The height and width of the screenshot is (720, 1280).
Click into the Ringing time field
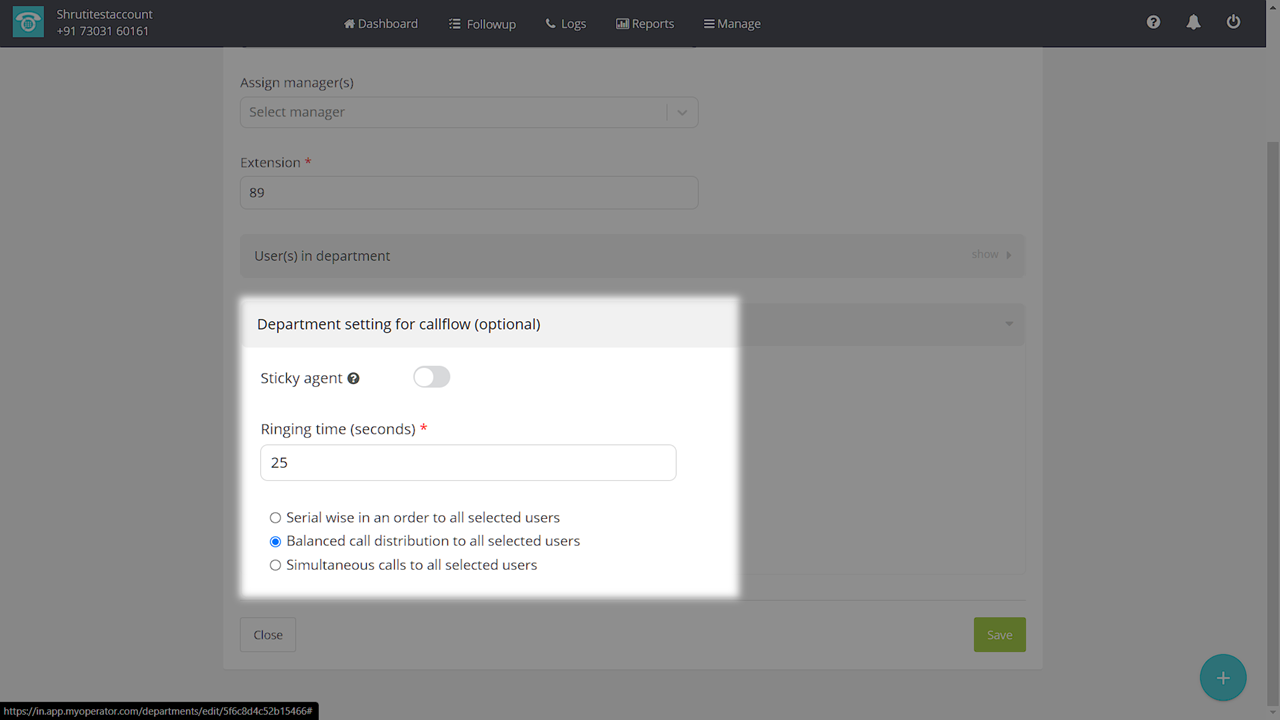point(468,463)
